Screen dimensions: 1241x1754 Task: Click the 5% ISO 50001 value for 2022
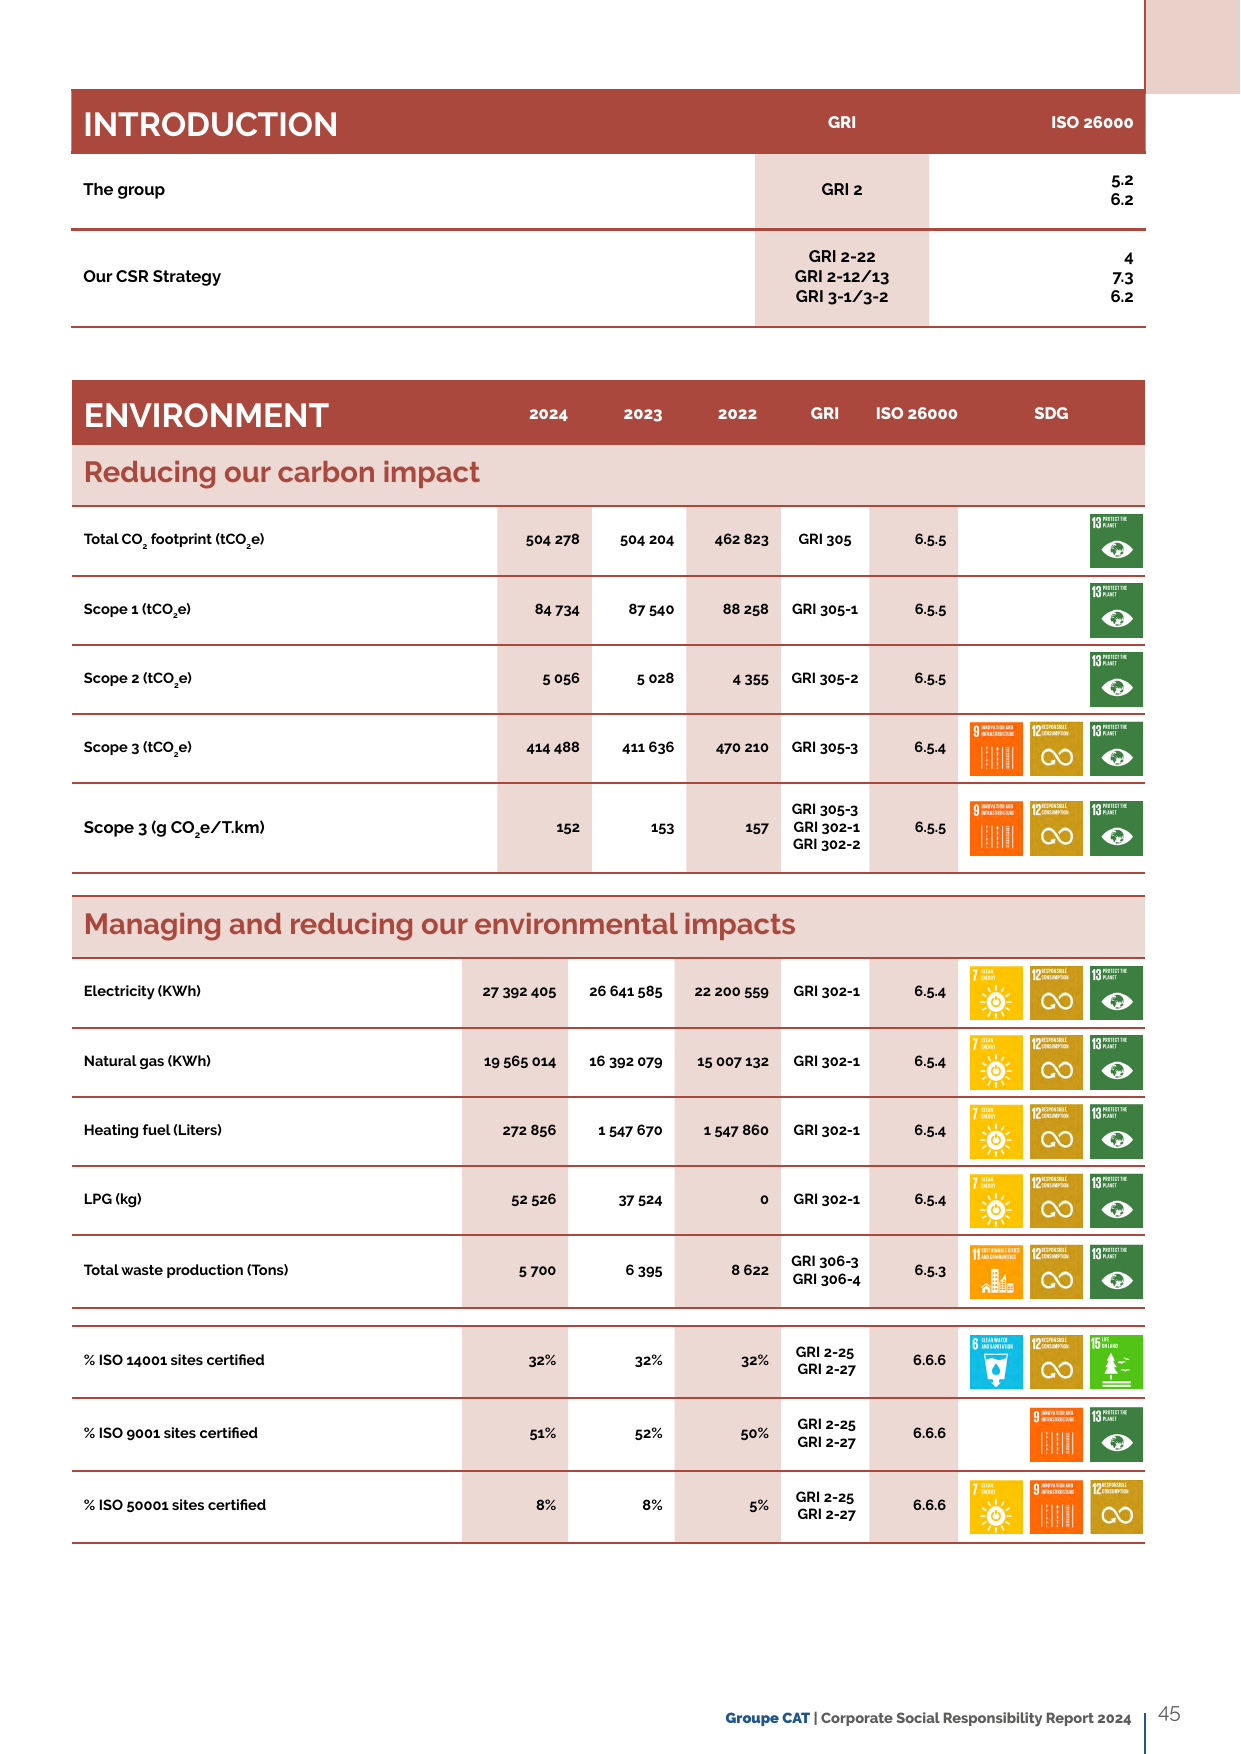click(x=759, y=1505)
